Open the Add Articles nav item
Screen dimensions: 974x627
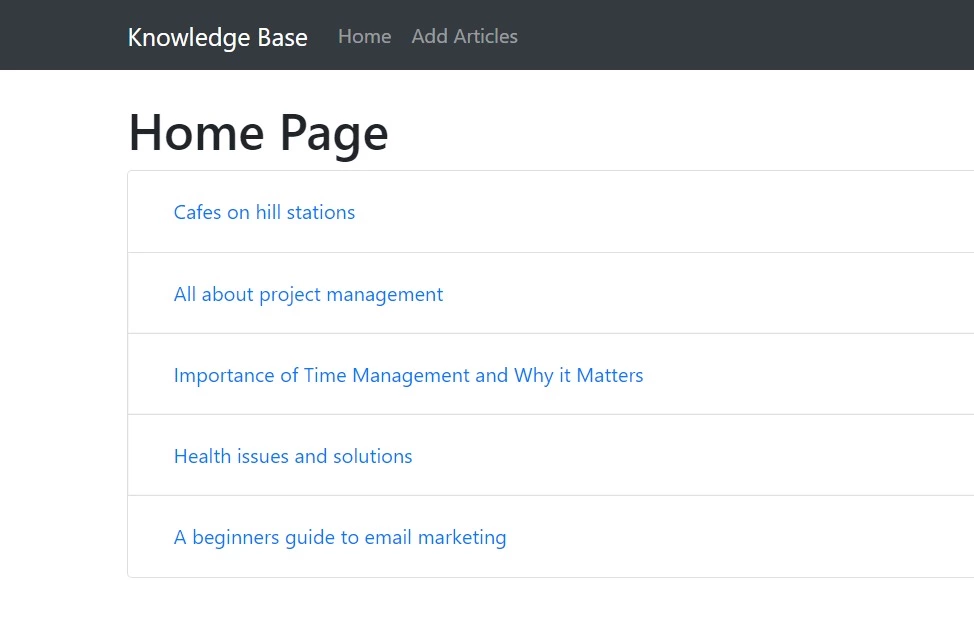[464, 36]
